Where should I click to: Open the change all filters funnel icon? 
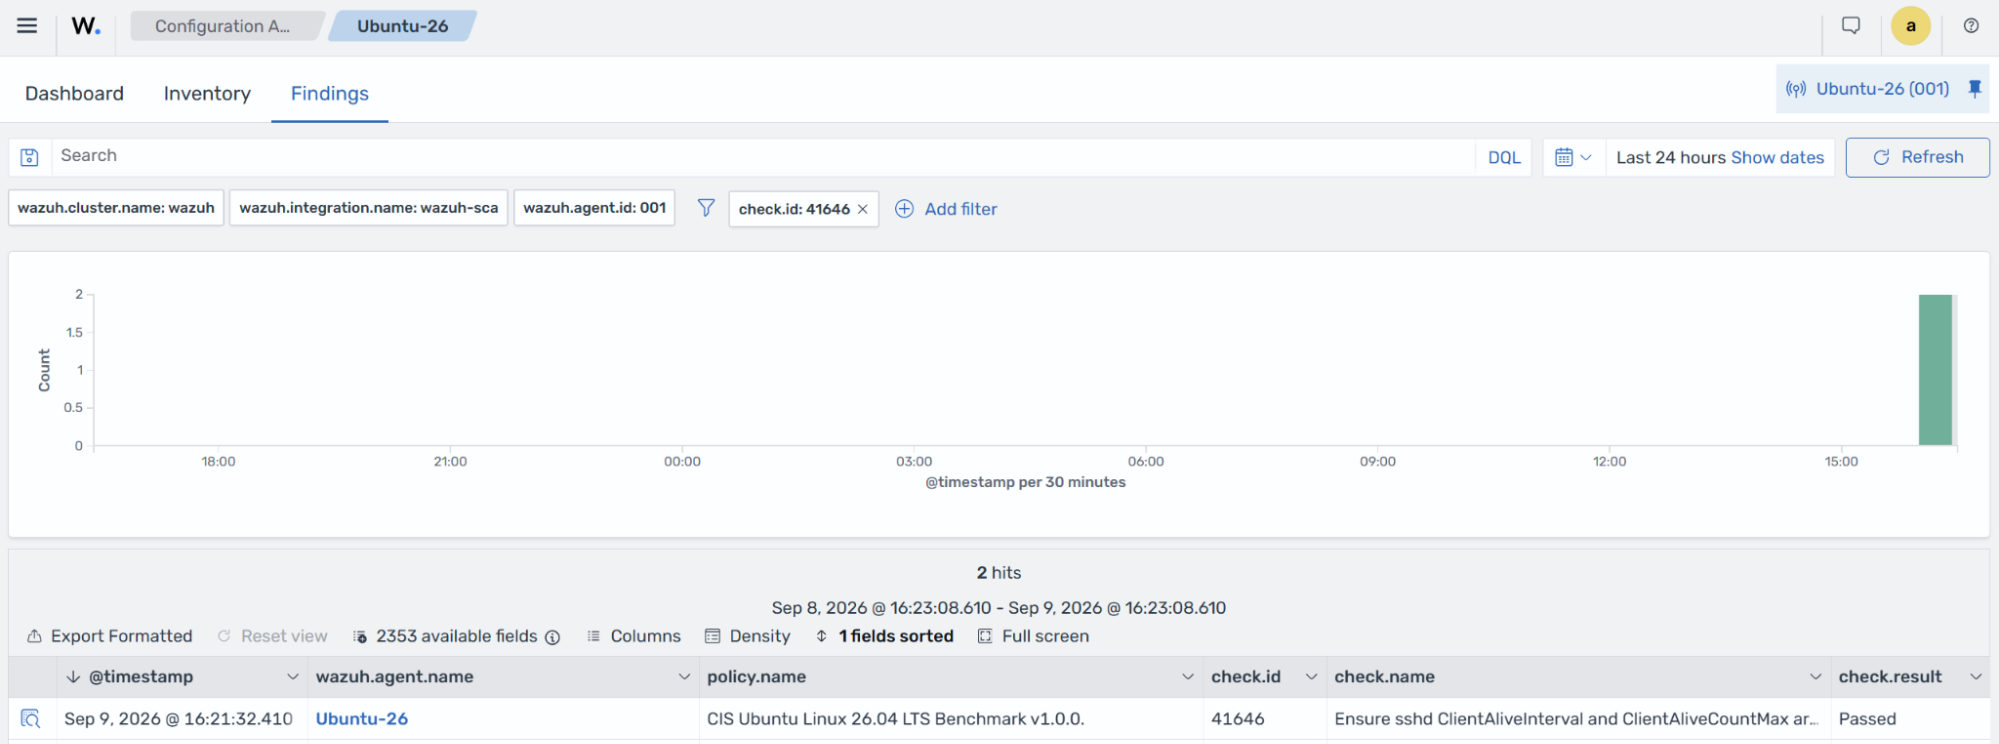coord(706,208)
